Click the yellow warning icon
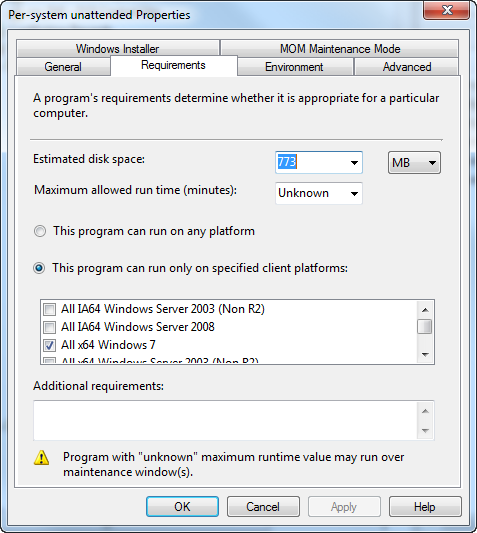This screenshot has width=477, height=533. (41, 458)
